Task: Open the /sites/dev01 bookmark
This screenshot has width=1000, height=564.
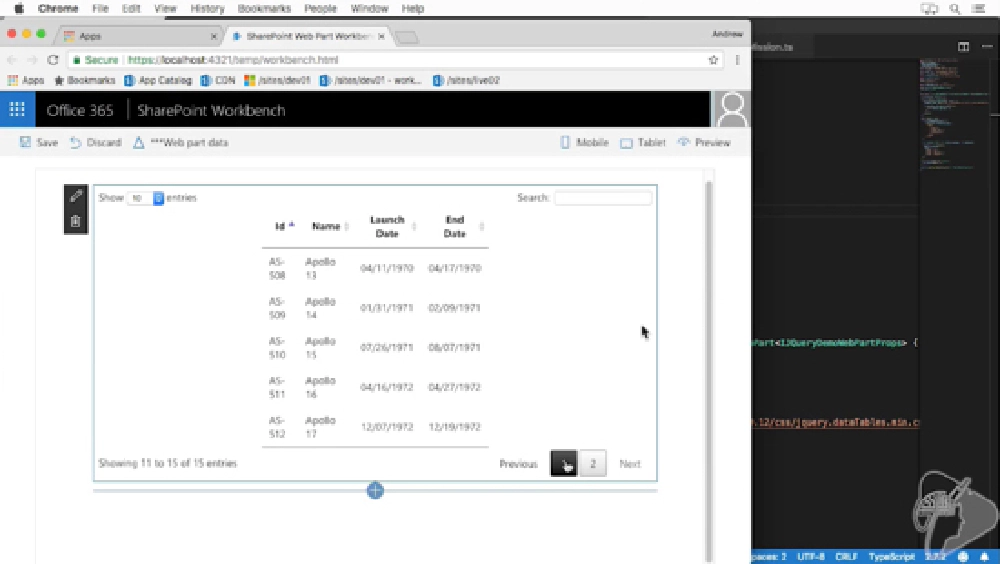Action: [277, 80]
